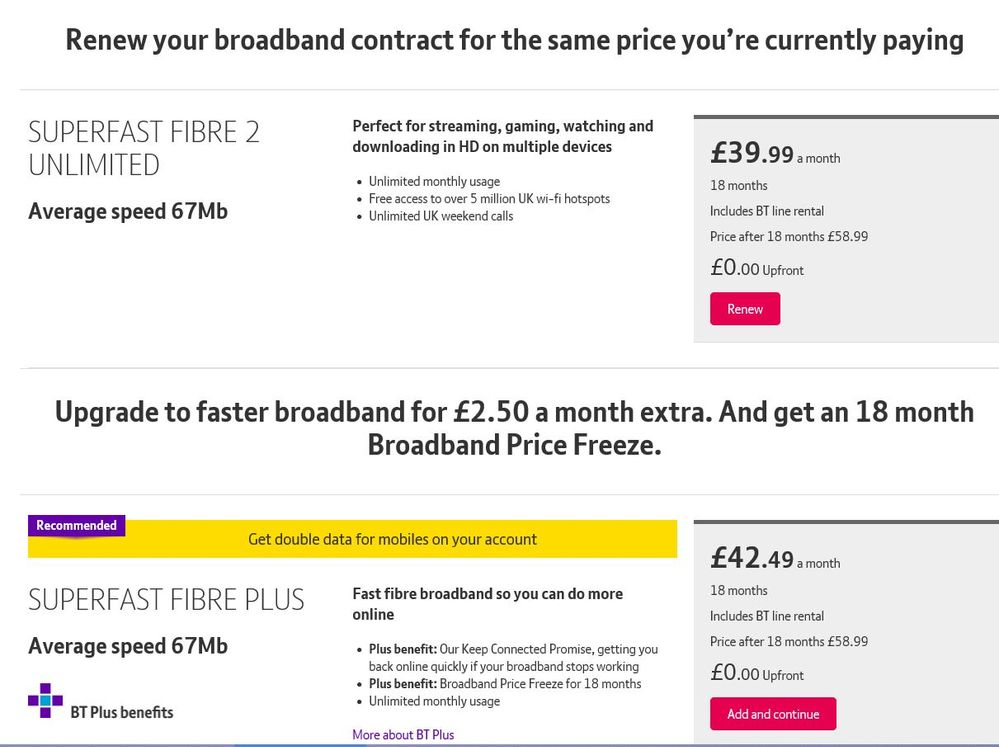Click the BT Plus benefits plus icon
Image resolution: width=999 pixels, height=747 pixels.
pyautogui.click(x=44, y=702)
